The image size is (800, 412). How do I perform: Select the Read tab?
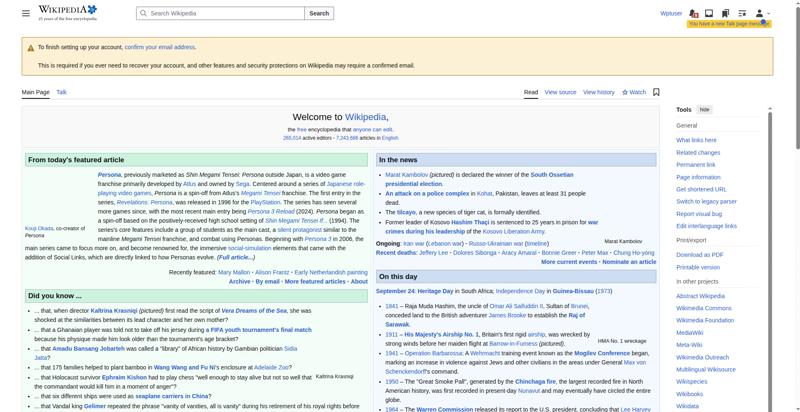(531, 92)
